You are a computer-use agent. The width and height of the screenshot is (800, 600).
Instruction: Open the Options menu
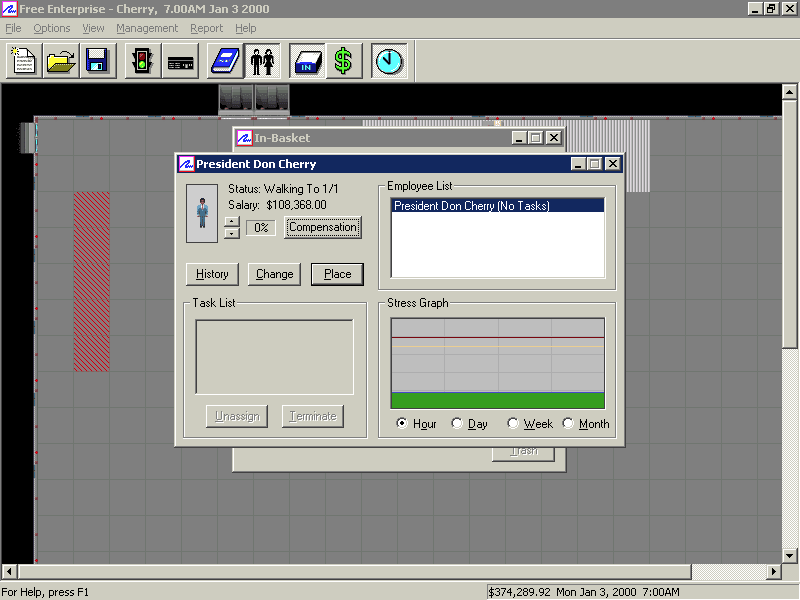pyautogui.click(x=52, y=28)
